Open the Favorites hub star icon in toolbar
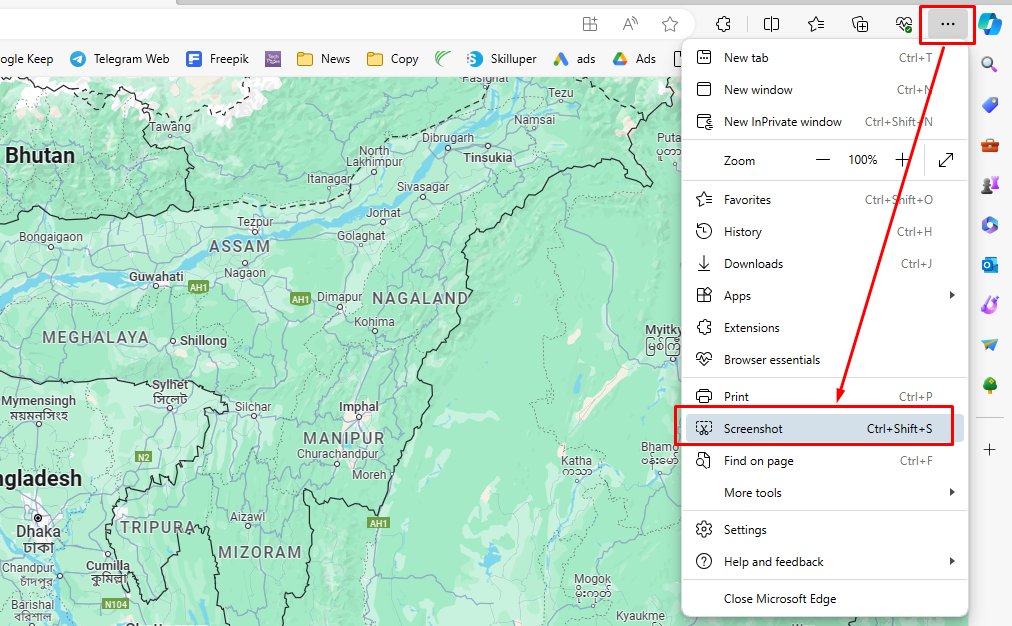The width and height of the screenshot is (1012, 626). coord(815,24)
